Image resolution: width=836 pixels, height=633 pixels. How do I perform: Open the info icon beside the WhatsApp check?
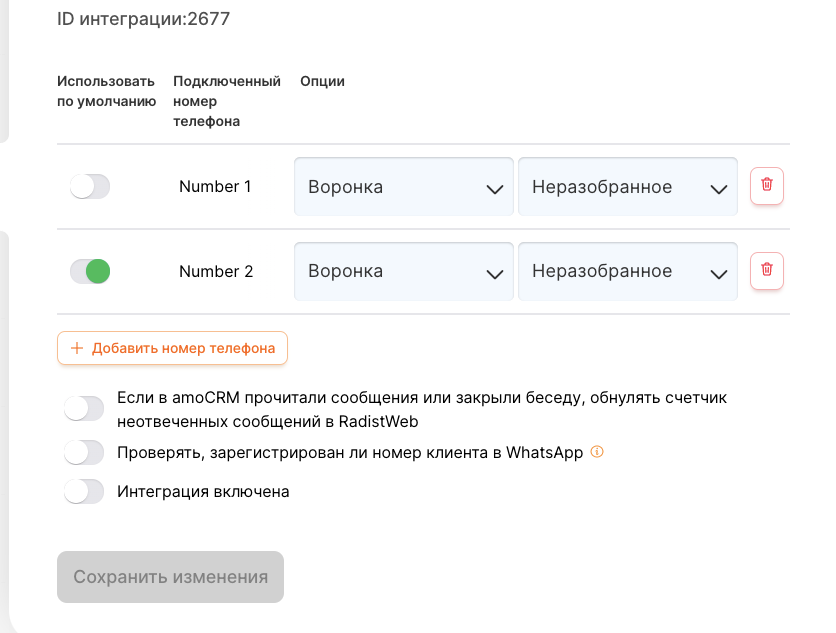coord(597,452)
